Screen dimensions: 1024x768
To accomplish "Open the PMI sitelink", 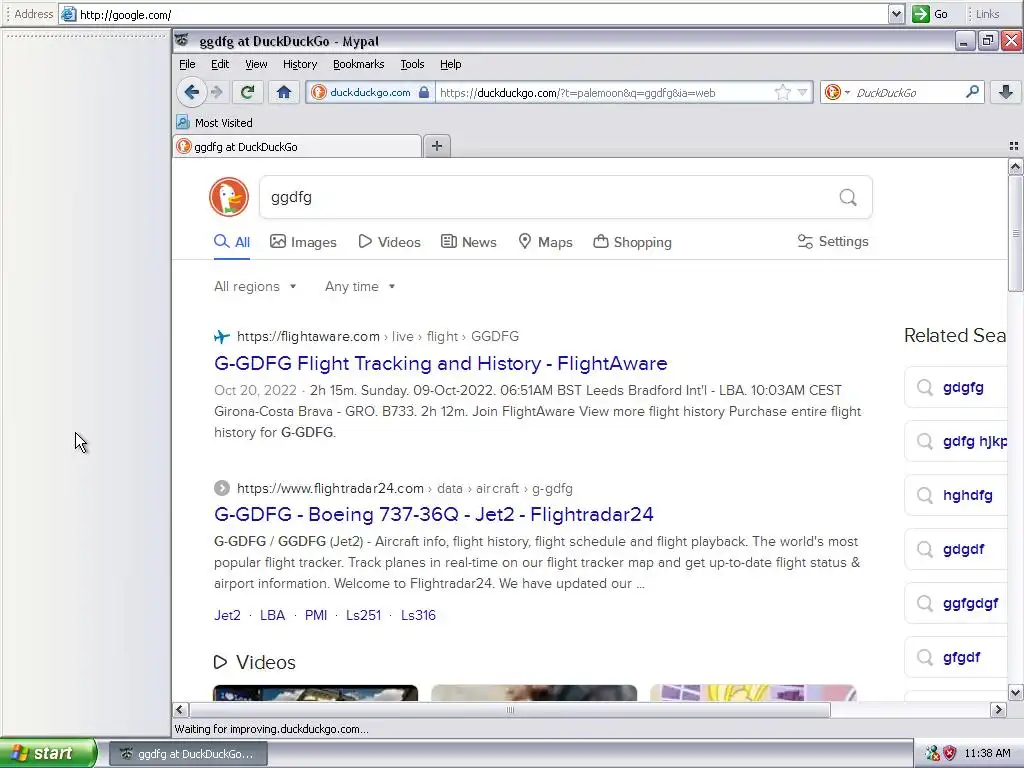I will [x=316, y=615].
